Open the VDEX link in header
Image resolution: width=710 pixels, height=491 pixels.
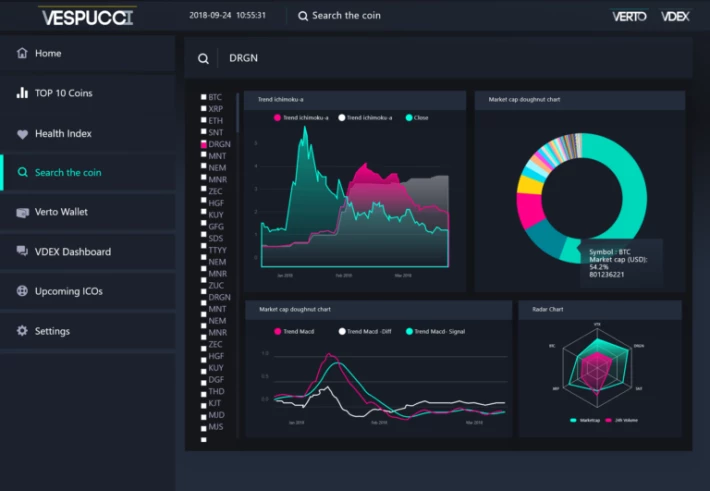point(675,17)
